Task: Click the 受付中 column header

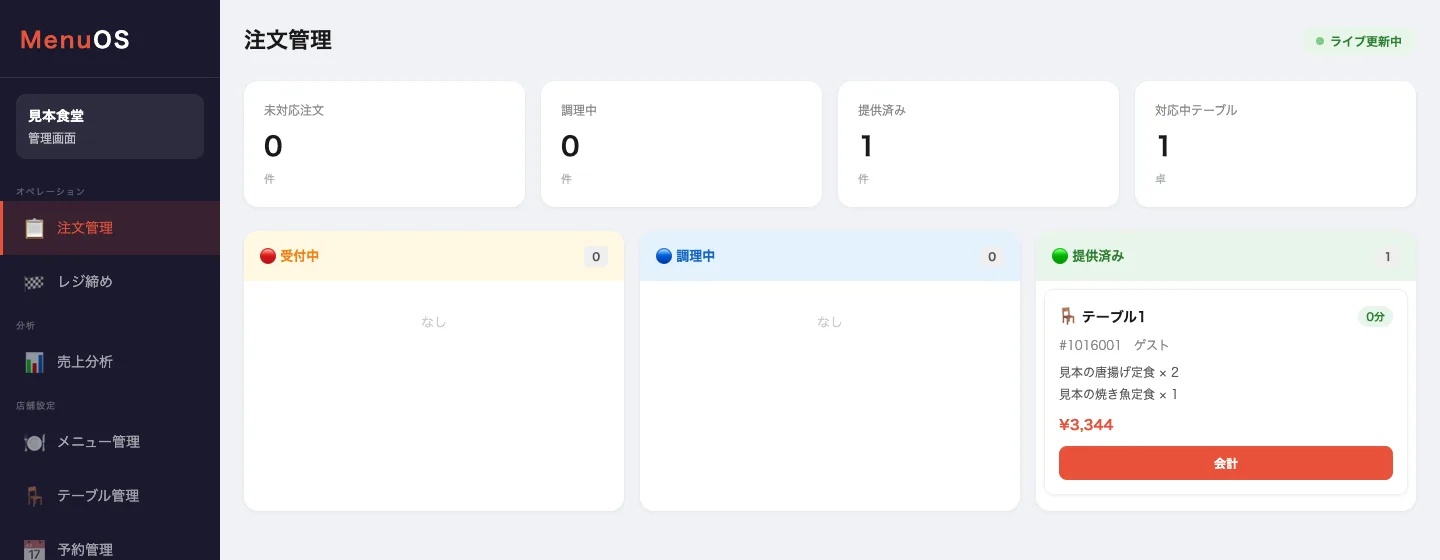Action: [434, 256]
